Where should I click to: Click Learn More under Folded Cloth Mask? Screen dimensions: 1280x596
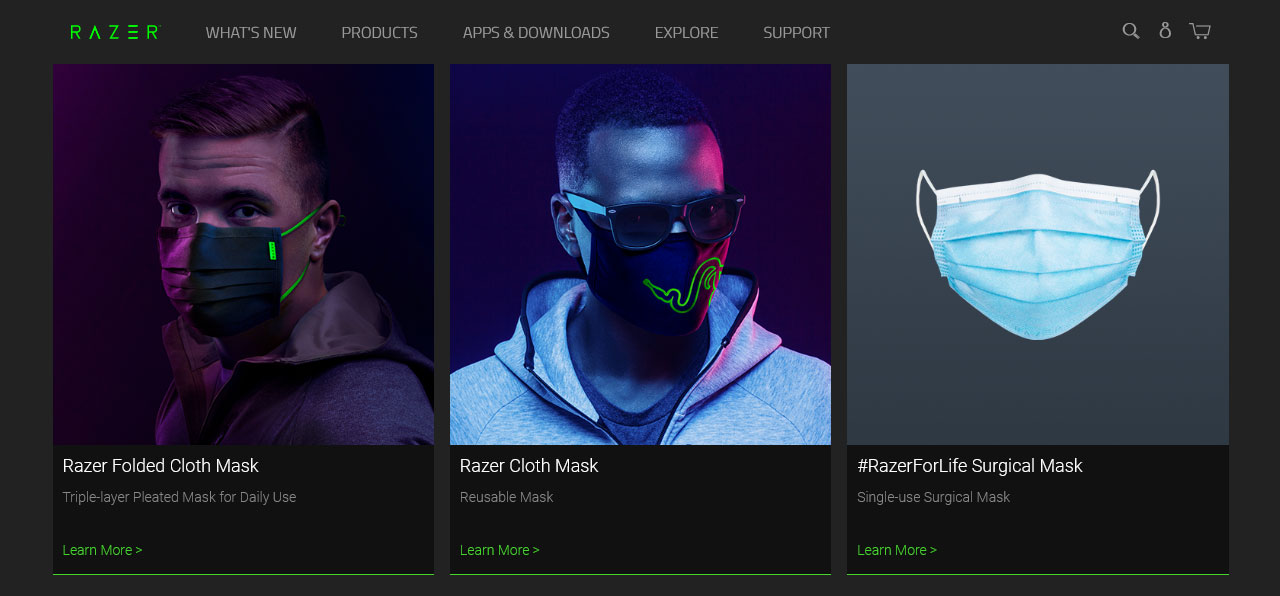click(102, 550)
